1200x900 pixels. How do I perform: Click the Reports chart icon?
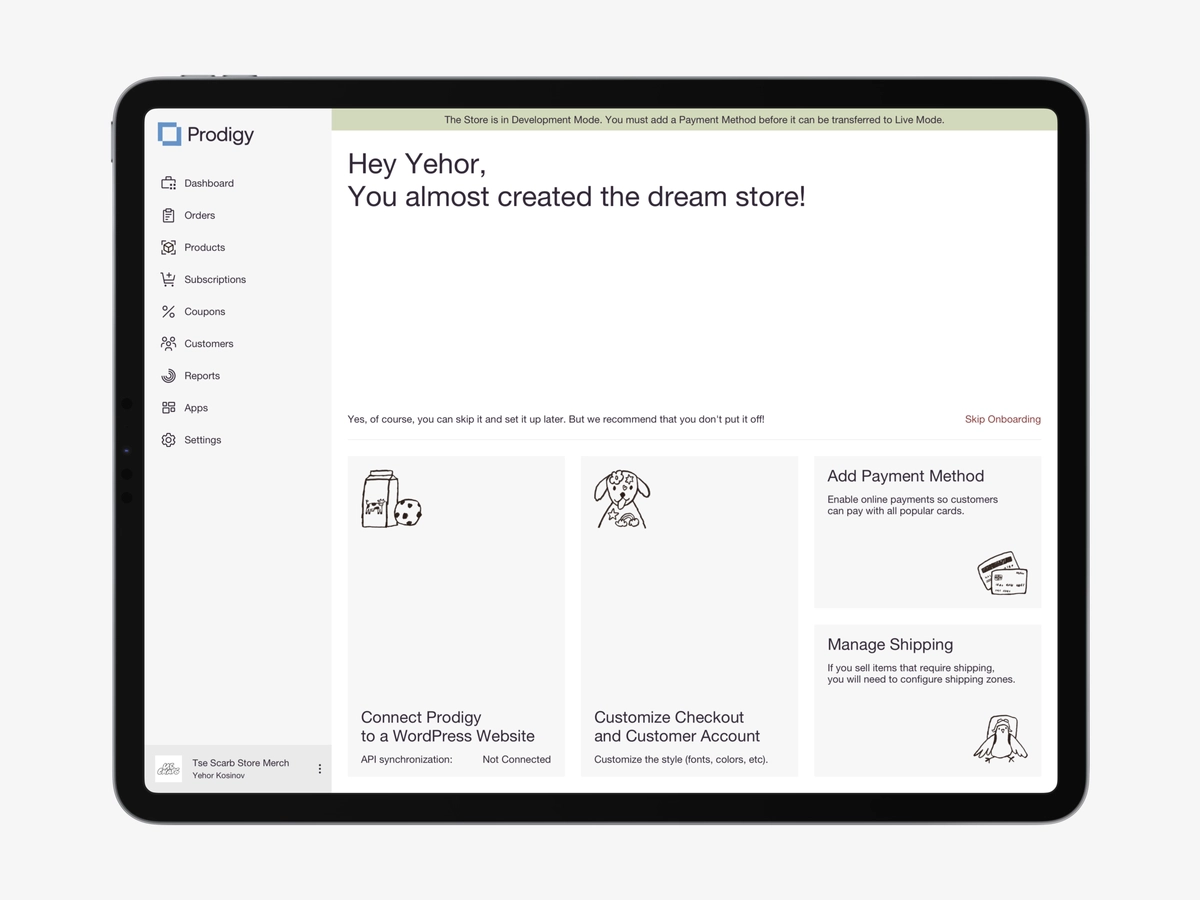click(168, 375)
